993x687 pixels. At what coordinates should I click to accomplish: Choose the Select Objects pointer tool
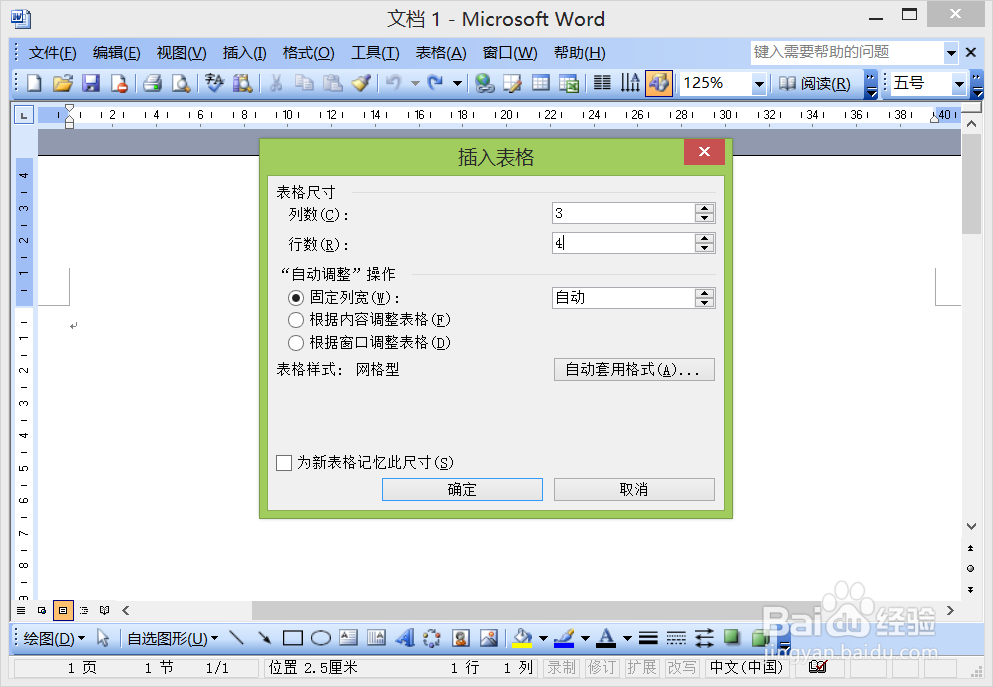(103, 638)
